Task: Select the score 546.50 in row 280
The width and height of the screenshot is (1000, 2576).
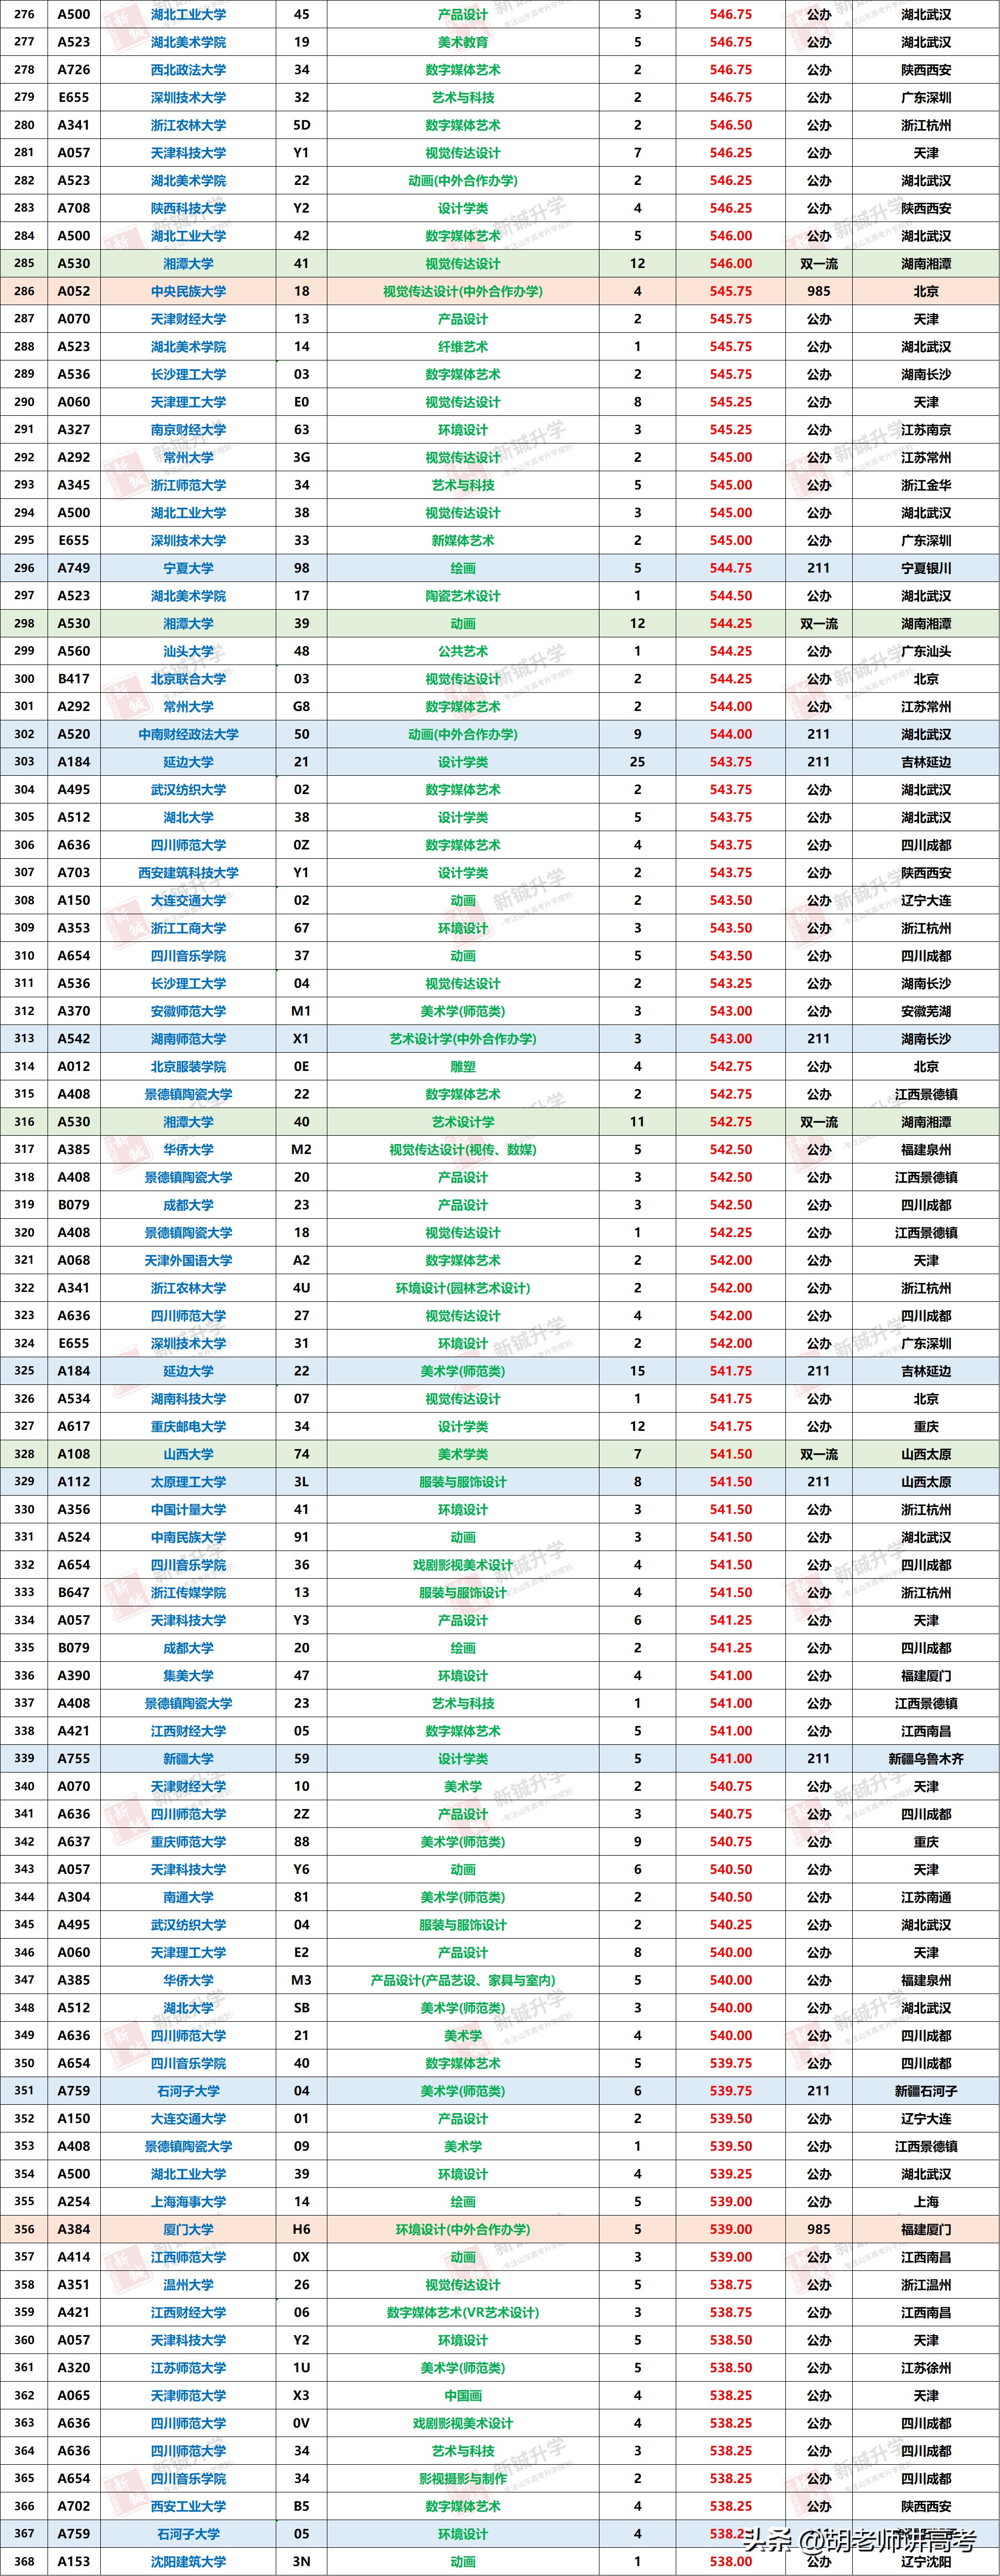Action: click(731, 125)
